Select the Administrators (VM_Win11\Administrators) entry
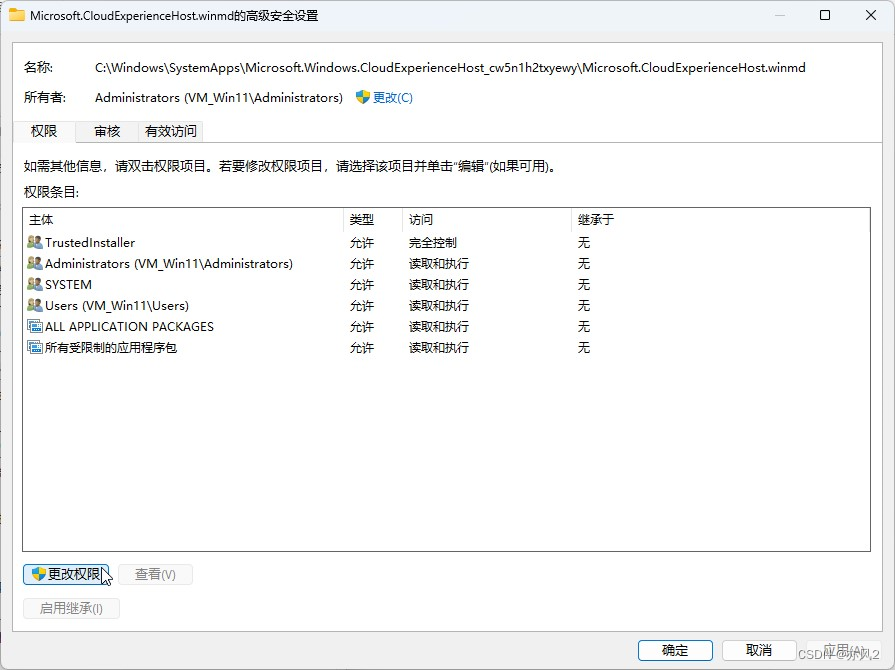895x670 pixels. (x=446, y=264)
